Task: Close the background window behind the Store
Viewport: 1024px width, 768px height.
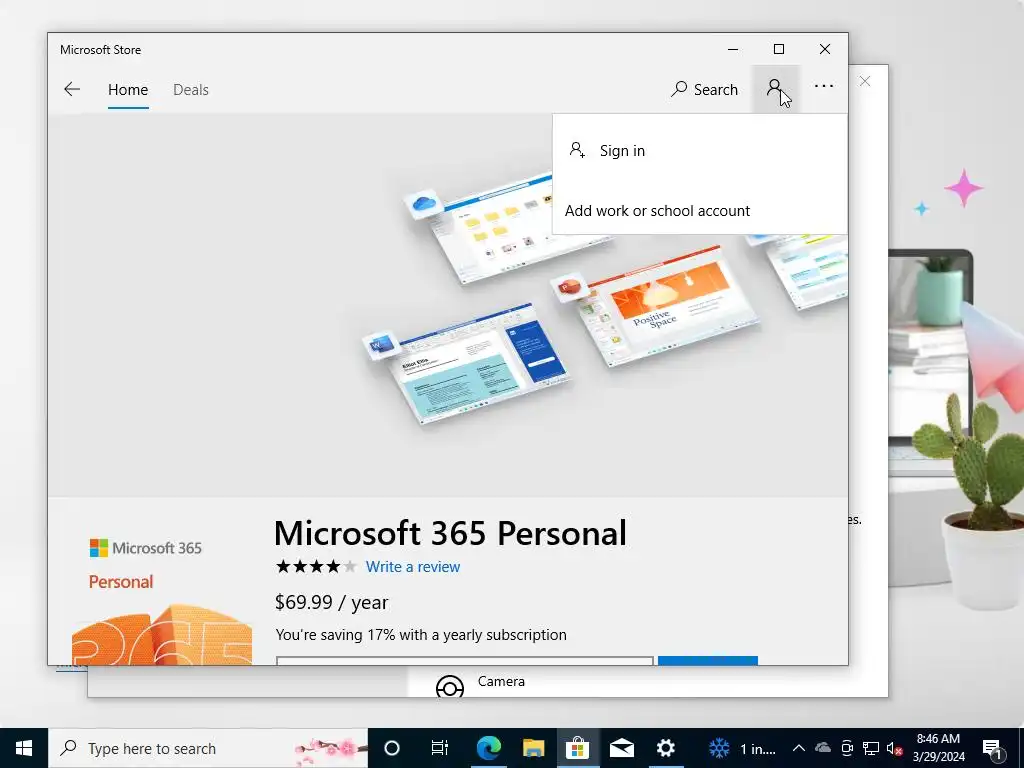Action: [x=865, y=81]
